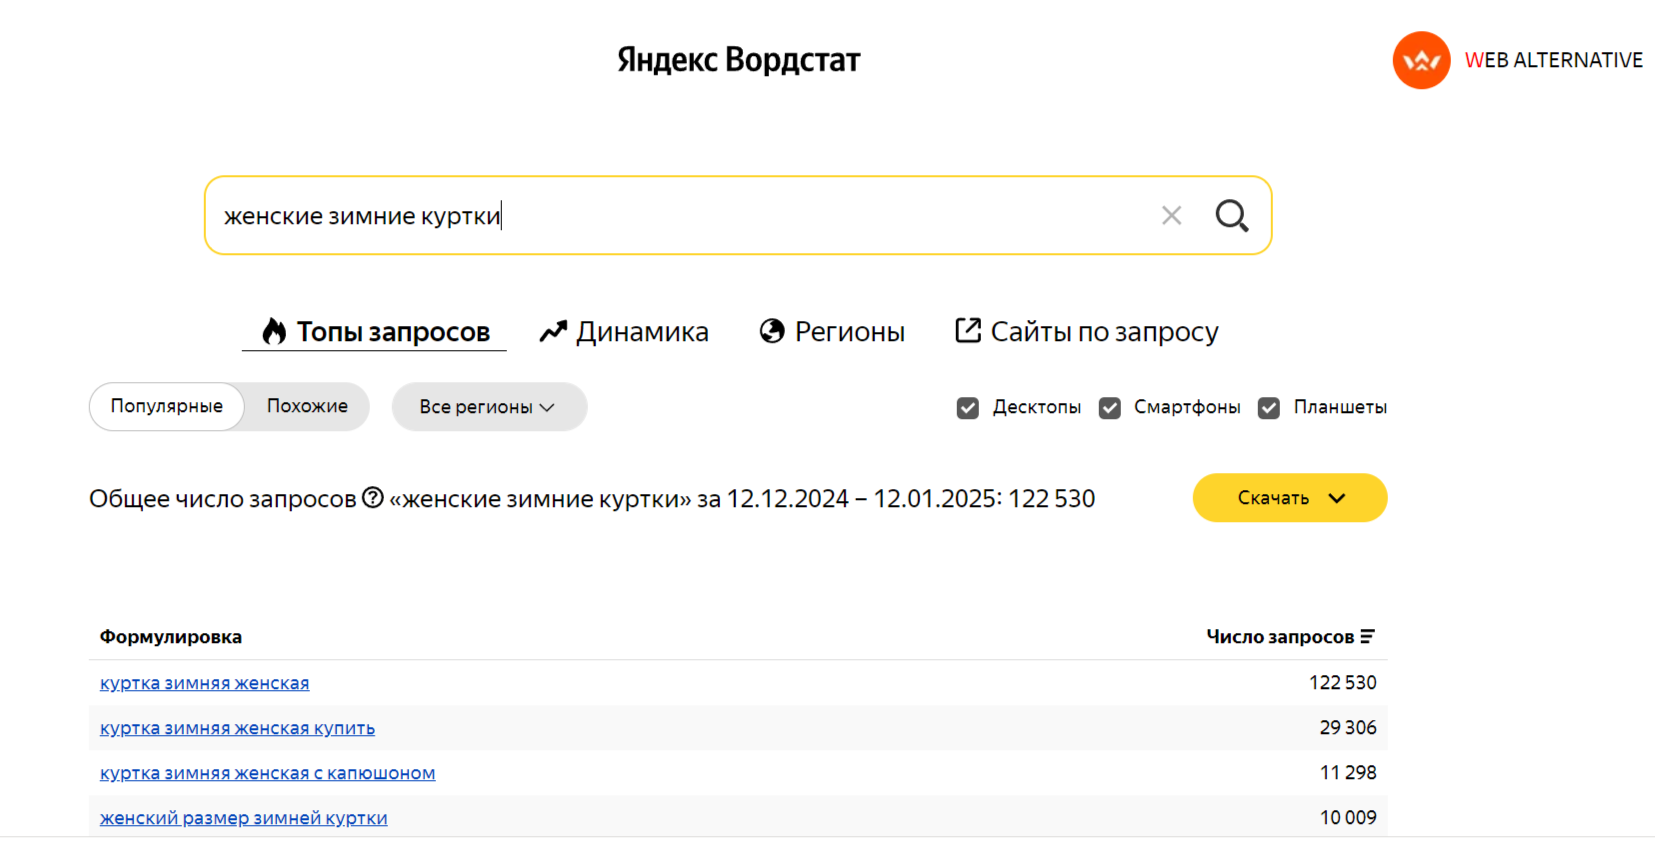Switch to the Регионы tab

[832, 331]
